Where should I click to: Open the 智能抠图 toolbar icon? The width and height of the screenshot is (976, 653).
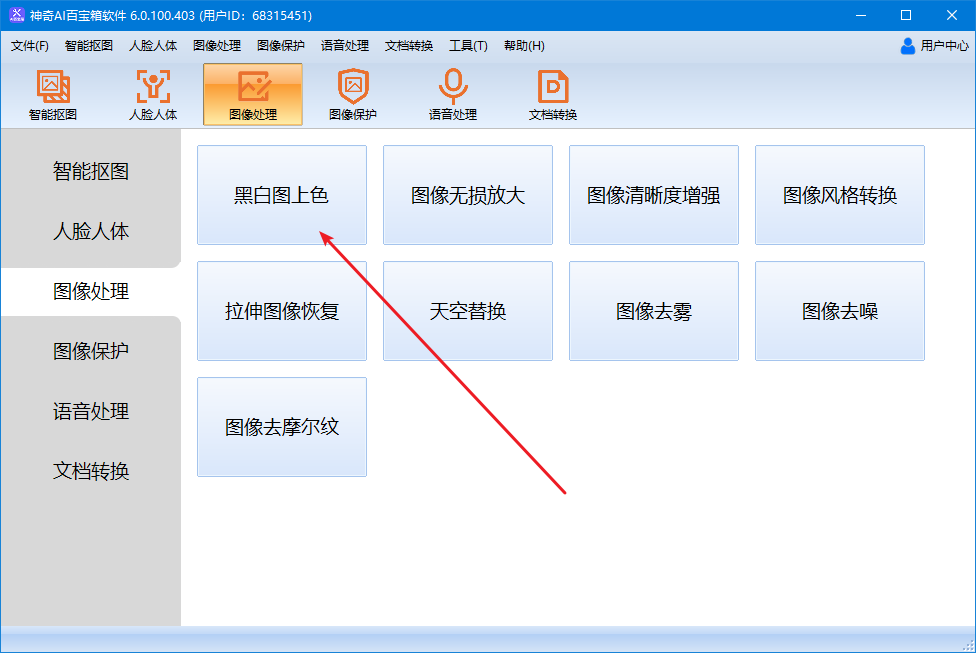pos(53,95)
